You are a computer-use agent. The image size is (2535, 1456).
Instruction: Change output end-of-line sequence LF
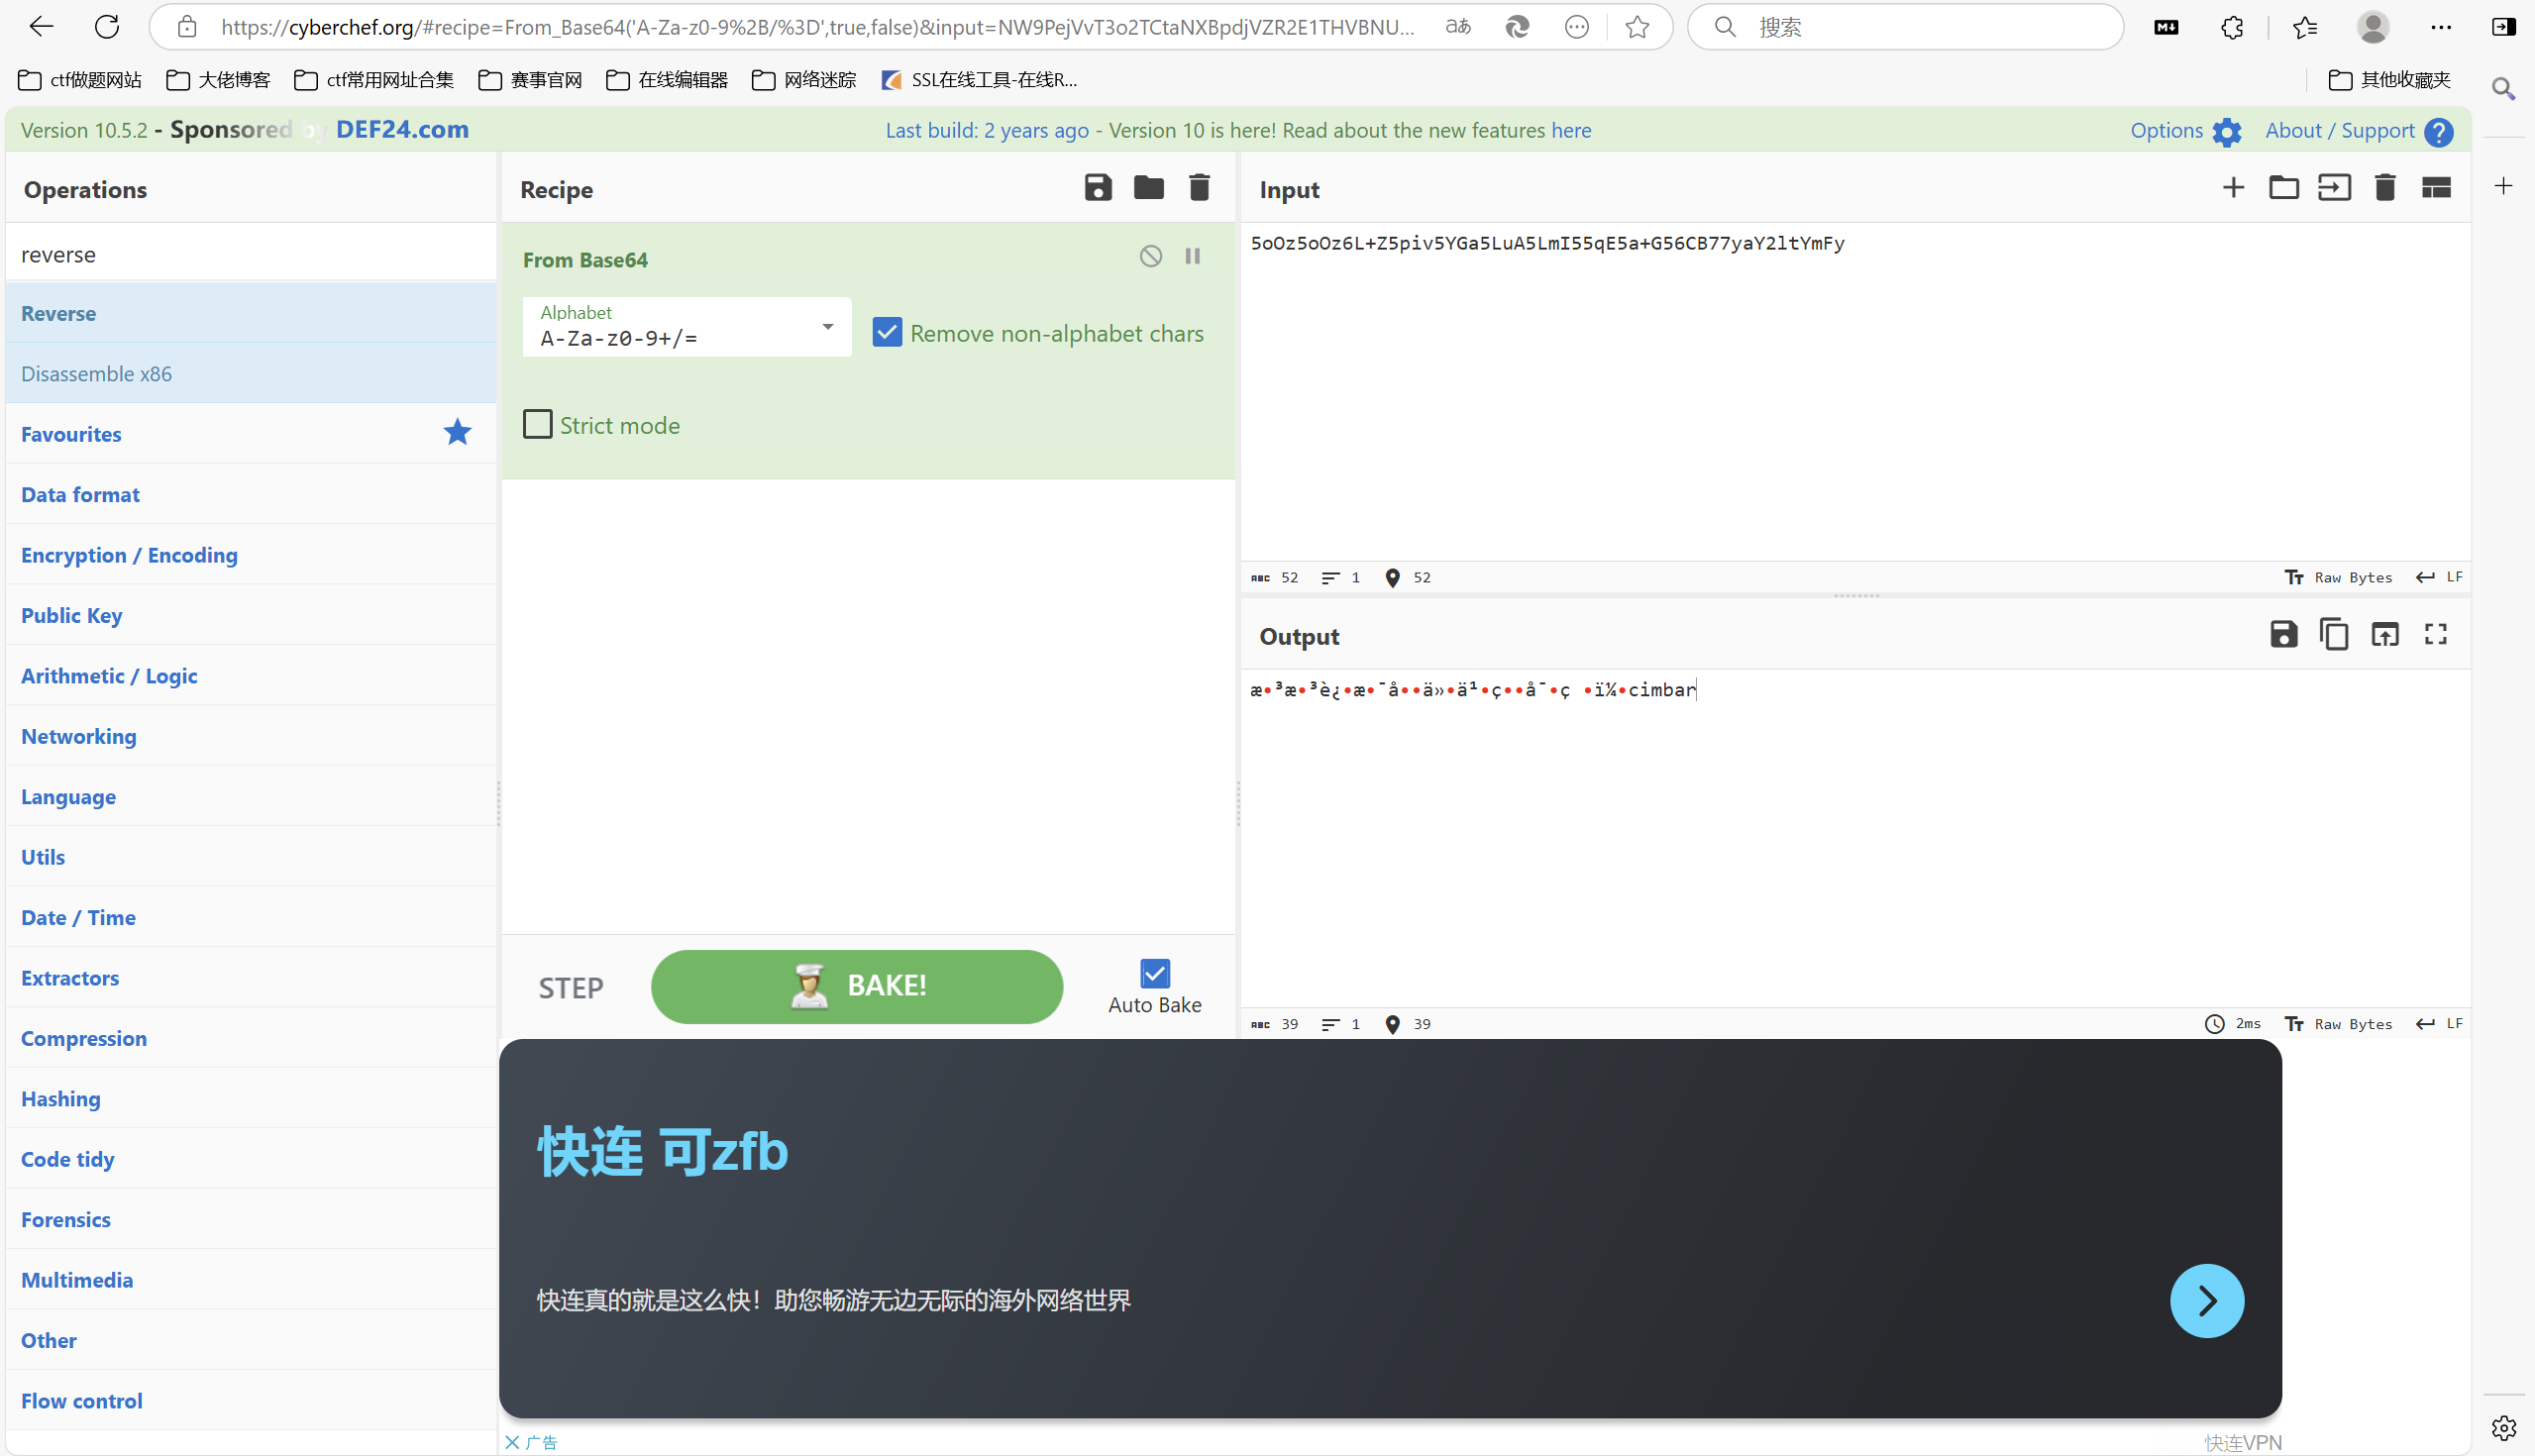(2440, 1024)
